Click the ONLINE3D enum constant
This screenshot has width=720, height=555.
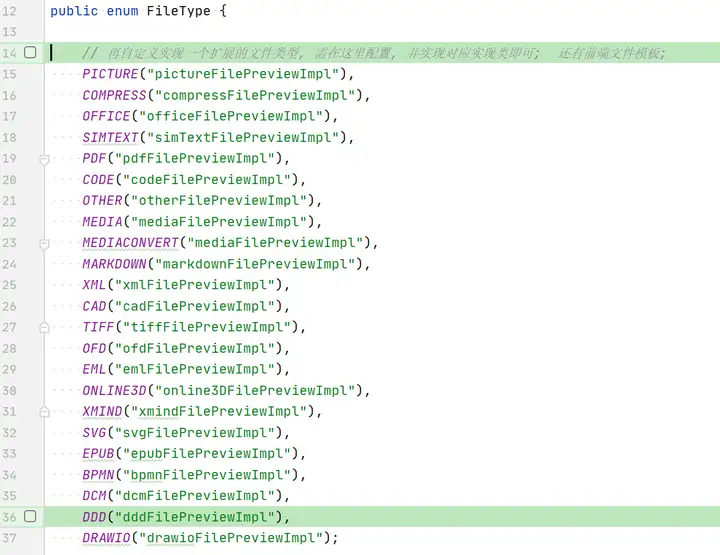pos(114,391)
